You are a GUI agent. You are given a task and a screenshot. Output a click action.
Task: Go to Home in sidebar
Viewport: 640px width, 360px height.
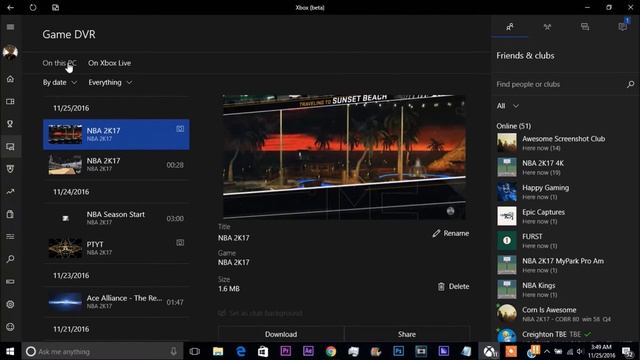tap(10, 79)
